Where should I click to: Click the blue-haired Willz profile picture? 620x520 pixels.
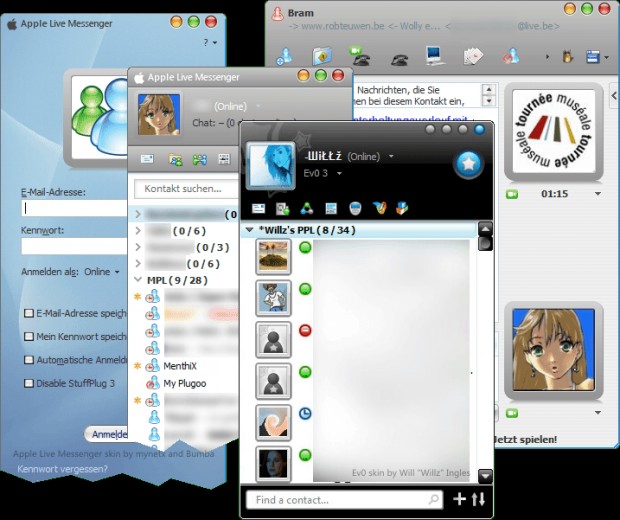click(271, 166)
